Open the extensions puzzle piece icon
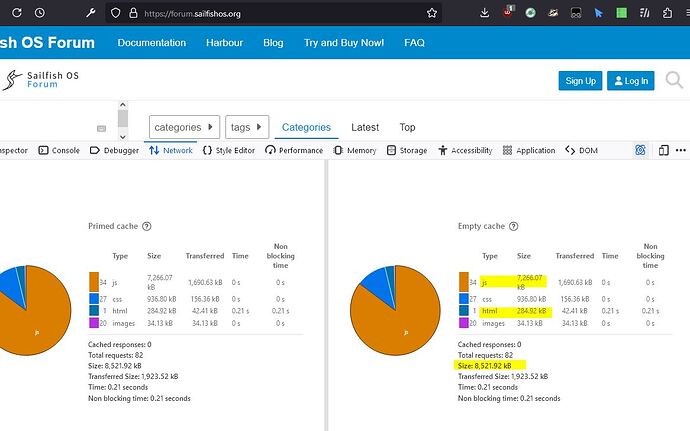690x431 pixels. (667, 13)
